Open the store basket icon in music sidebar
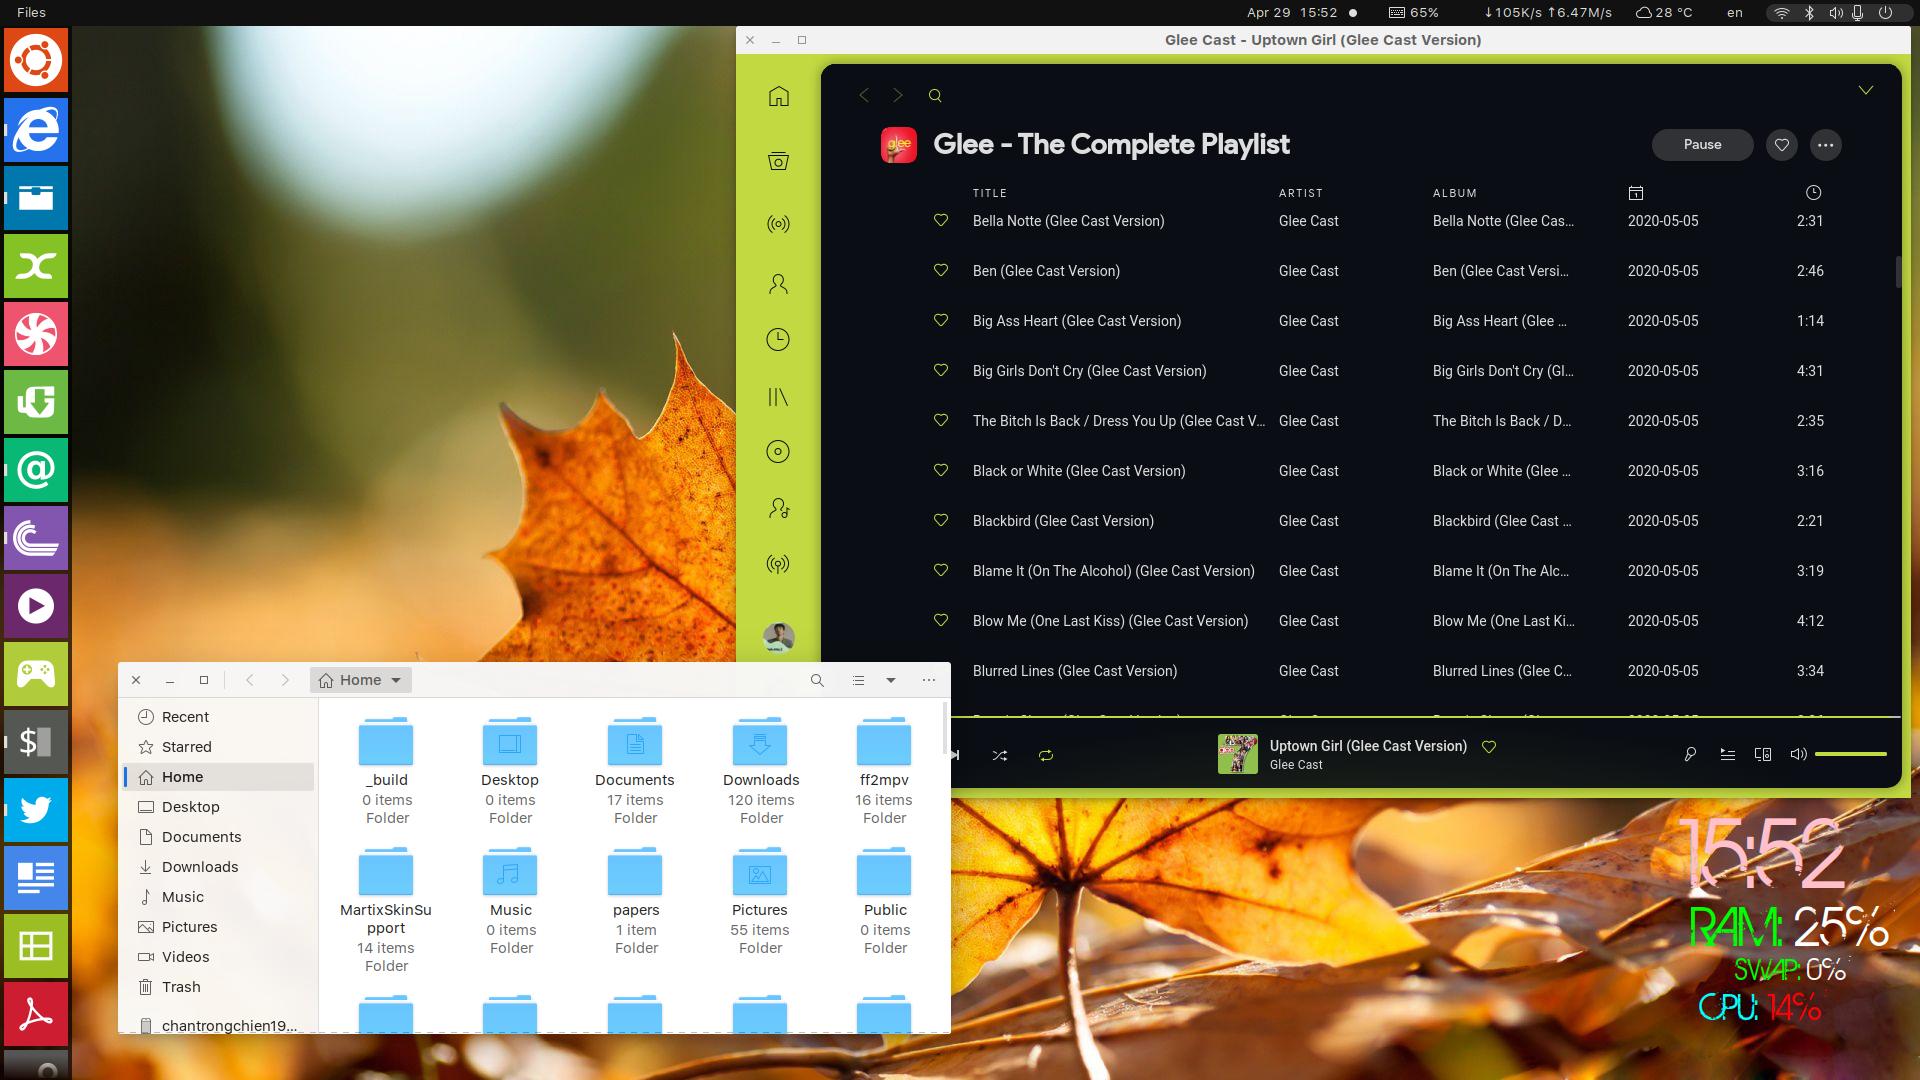The width and height of the screenshot is (1920, 1080). point(778,161)
